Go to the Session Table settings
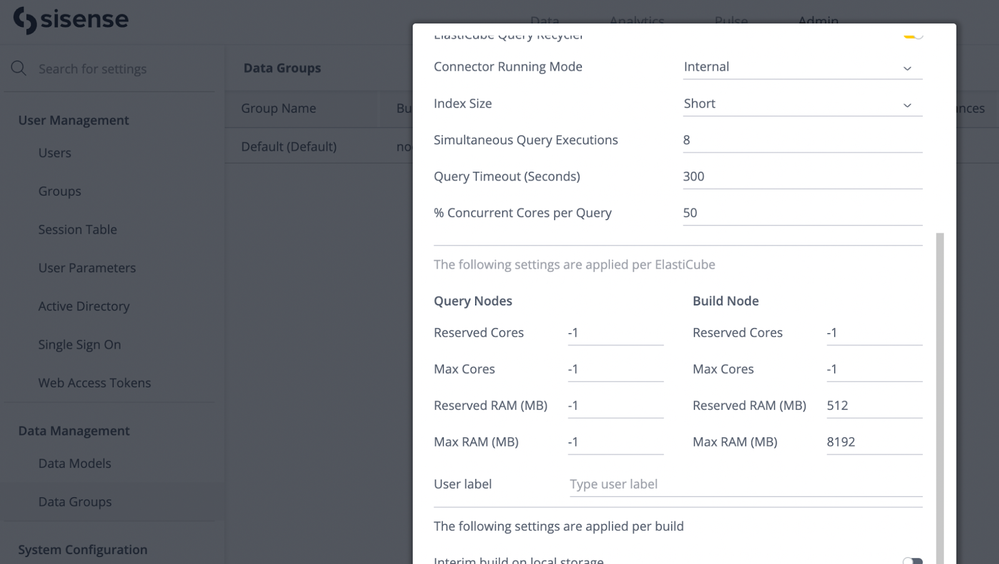Image resolution: width=999 pixels, height=564 pixels. tap(78, 230)
